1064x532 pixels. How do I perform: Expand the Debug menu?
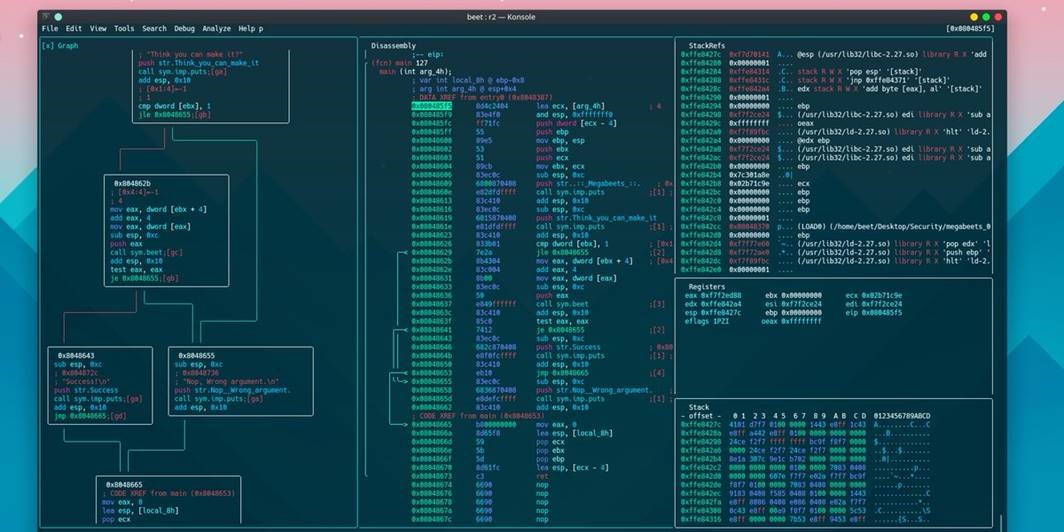[184, 29]
